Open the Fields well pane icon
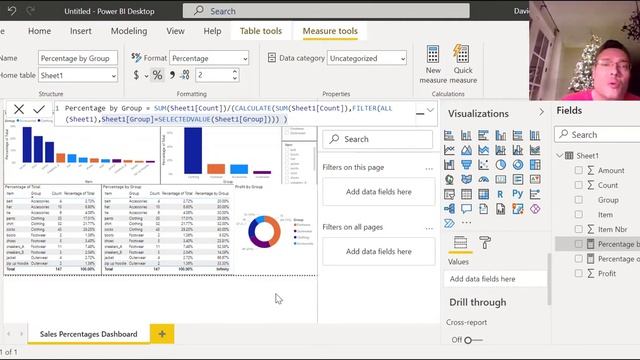This screenshot has height=360, width=640. point(460,242)
